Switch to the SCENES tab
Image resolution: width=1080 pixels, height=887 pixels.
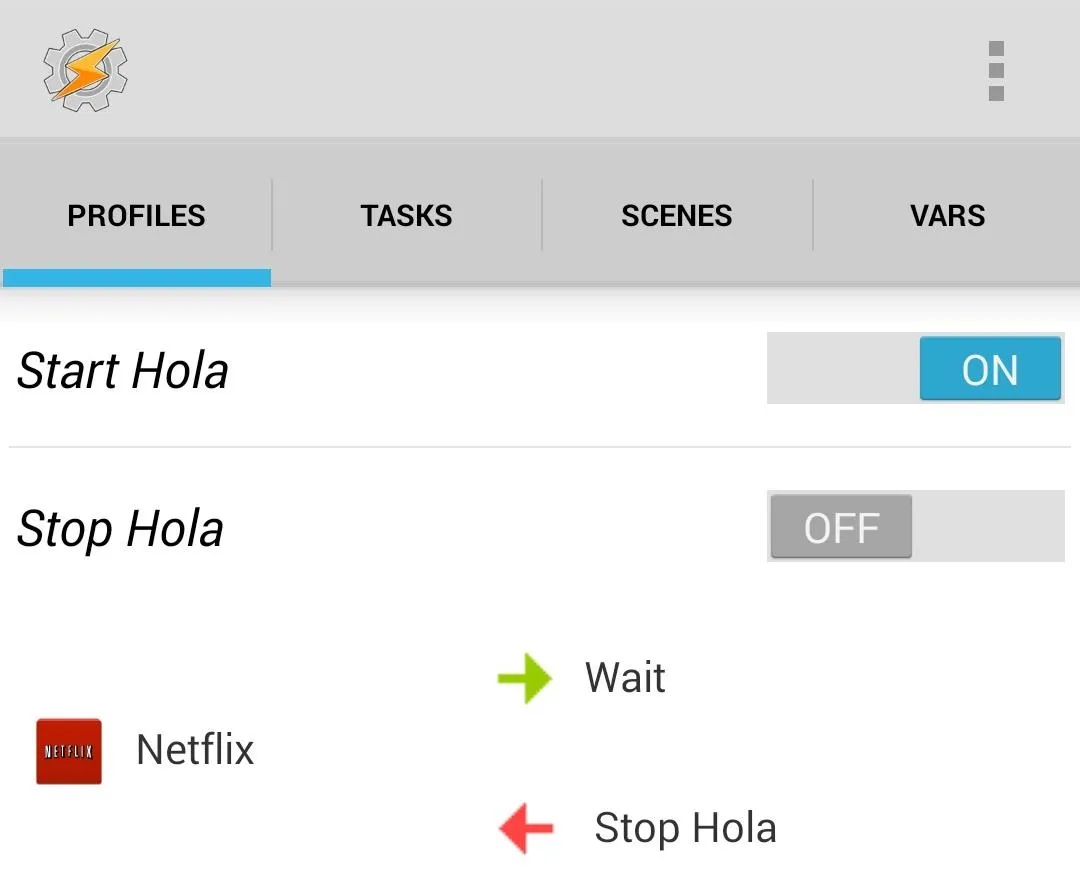tap(677, 216)
